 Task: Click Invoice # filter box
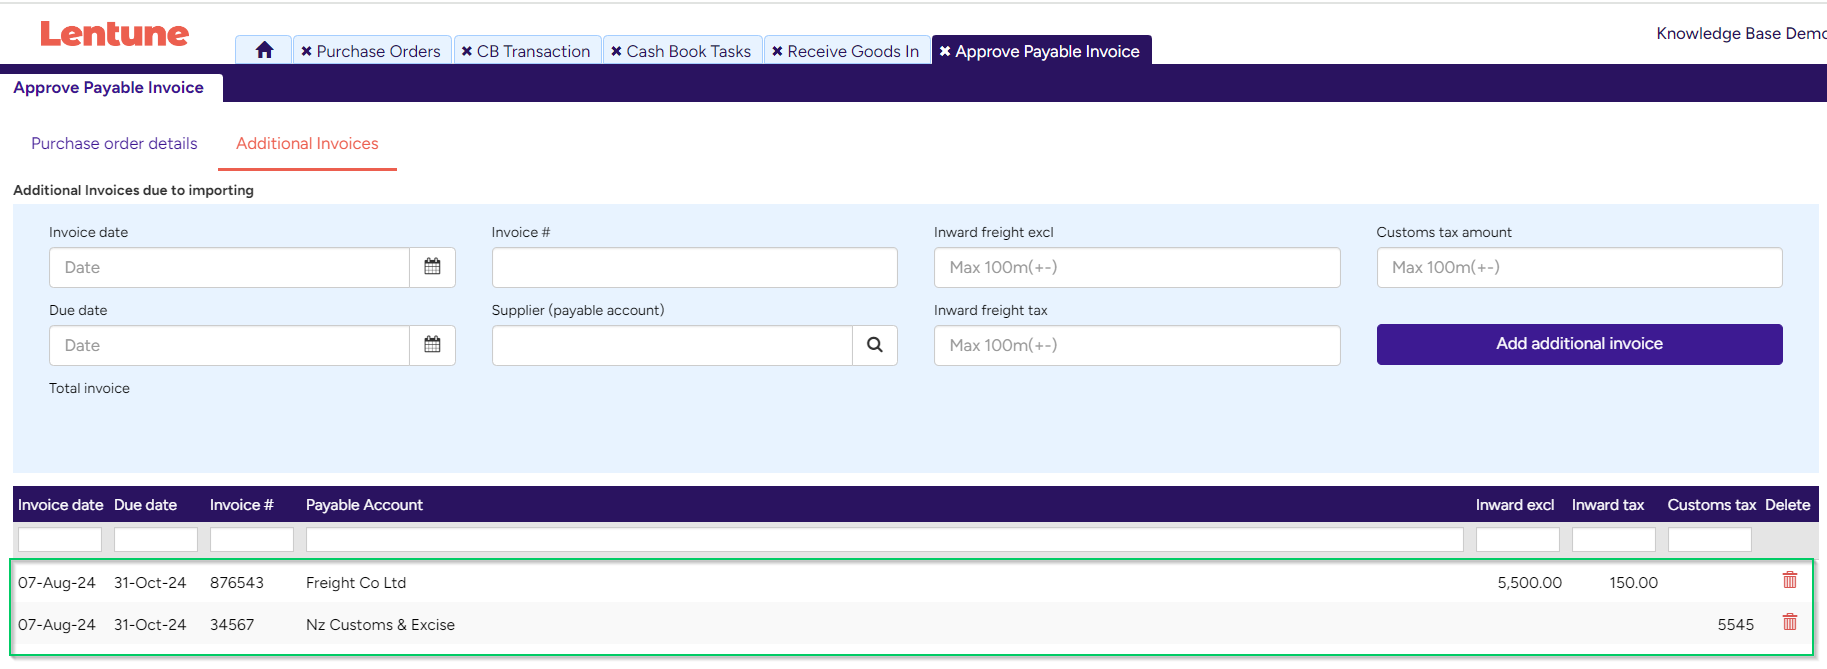click(x=252, y=540)
